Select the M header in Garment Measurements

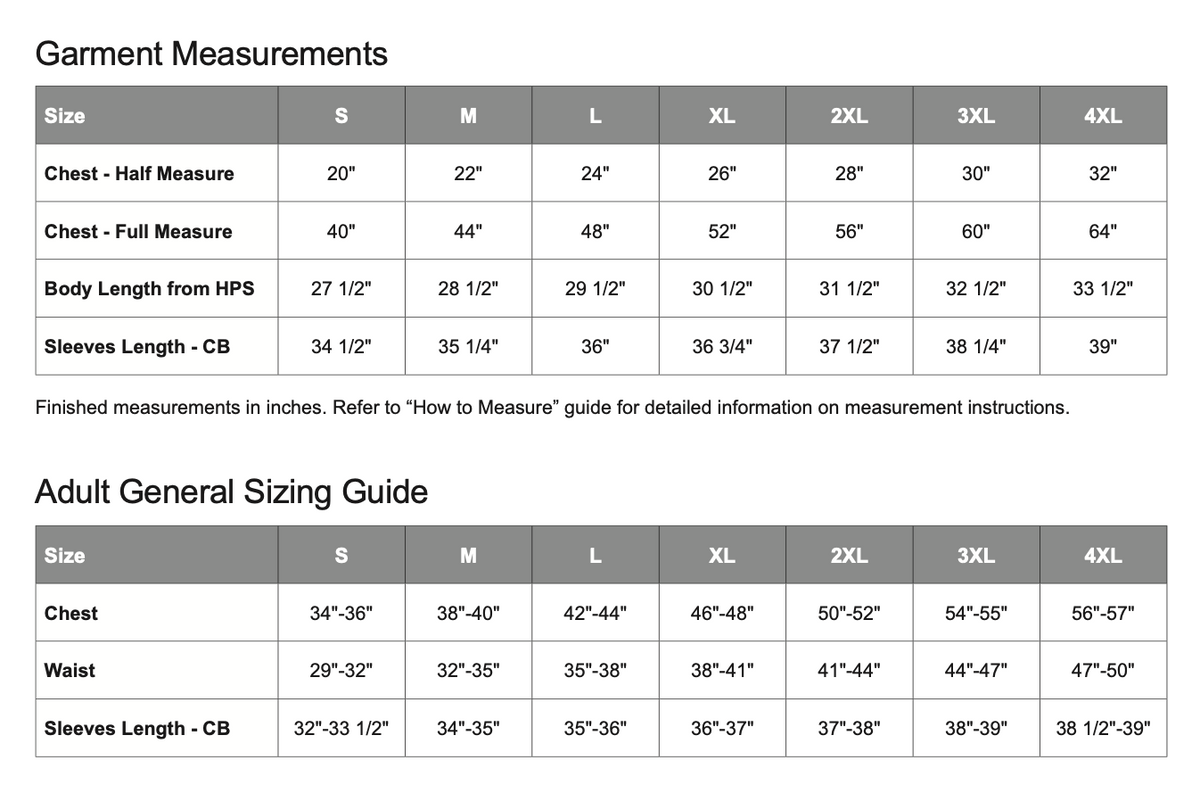point(468,116)
